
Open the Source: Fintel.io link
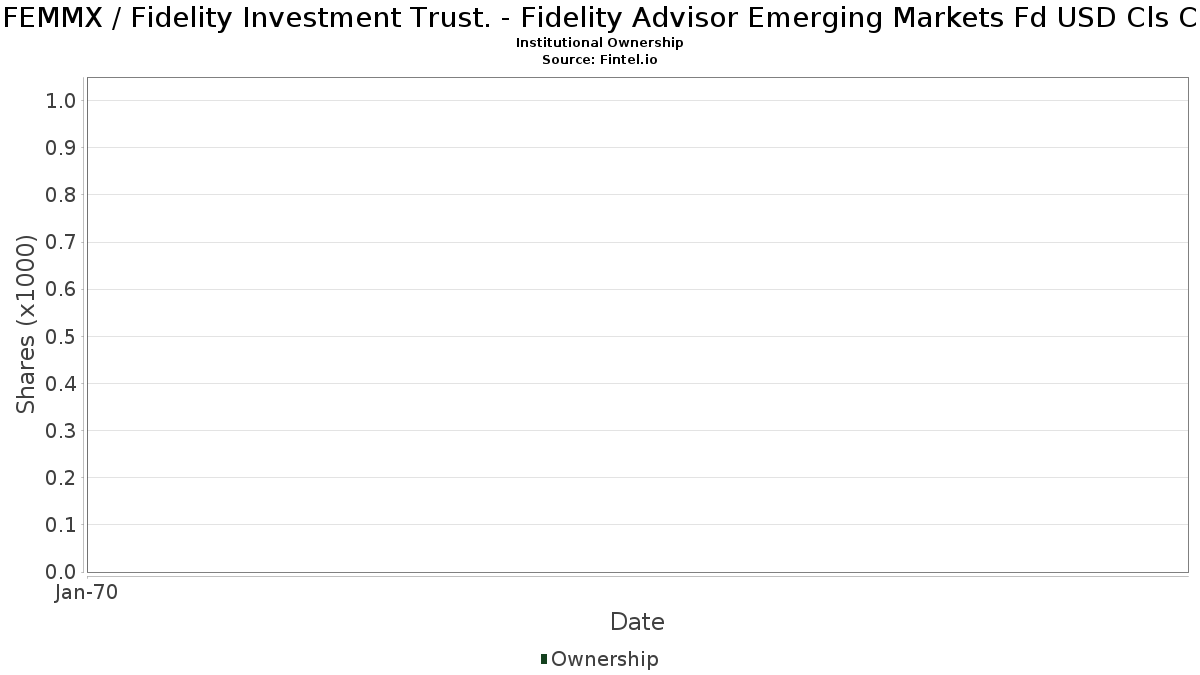pyautogui.click(x=600, y=60)
